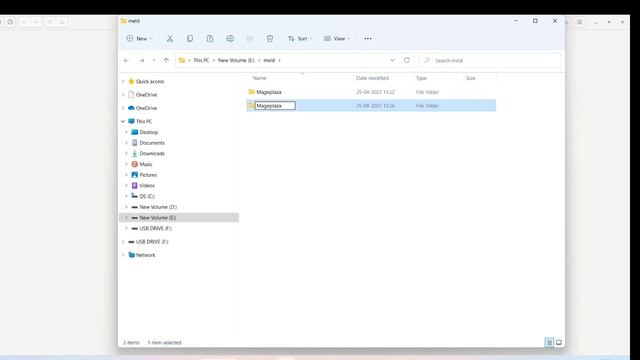This screenshot has width=640, height=360.
Task: Sort by Name column header
Action: click(x=259, y=78)
